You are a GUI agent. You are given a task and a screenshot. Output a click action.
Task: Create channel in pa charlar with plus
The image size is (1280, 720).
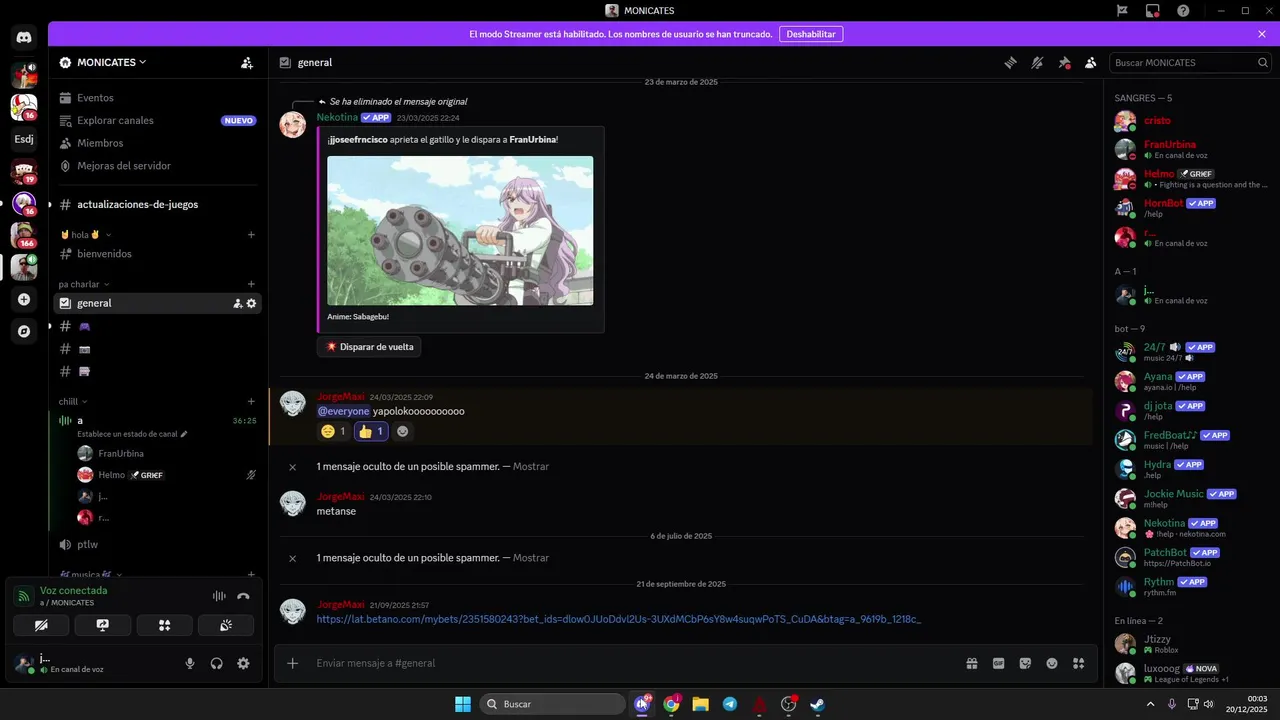click(251, 284)
